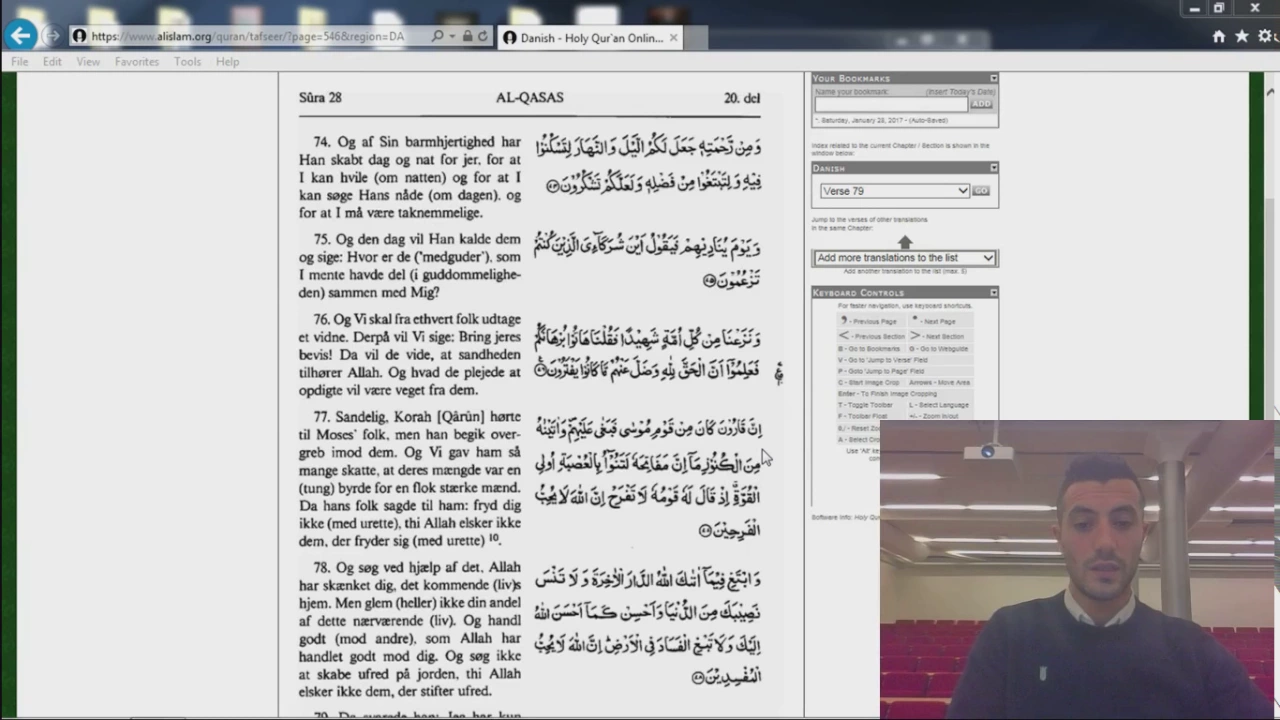This screenshot has width=1280, height=720.
Task: Click the Sûra 28 page header
Action: tap(320, 97)
